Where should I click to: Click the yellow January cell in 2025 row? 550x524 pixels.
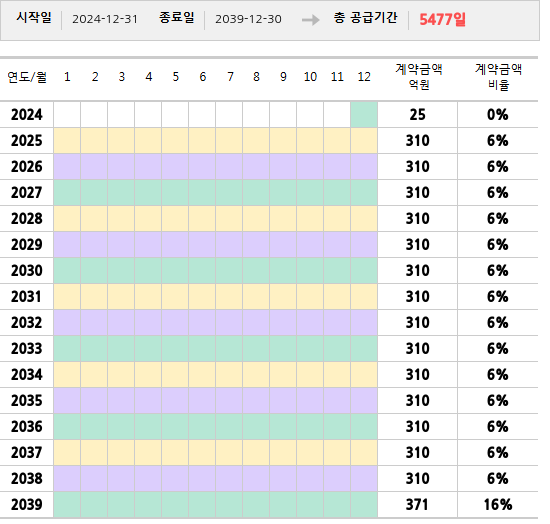tap(67, 141)
